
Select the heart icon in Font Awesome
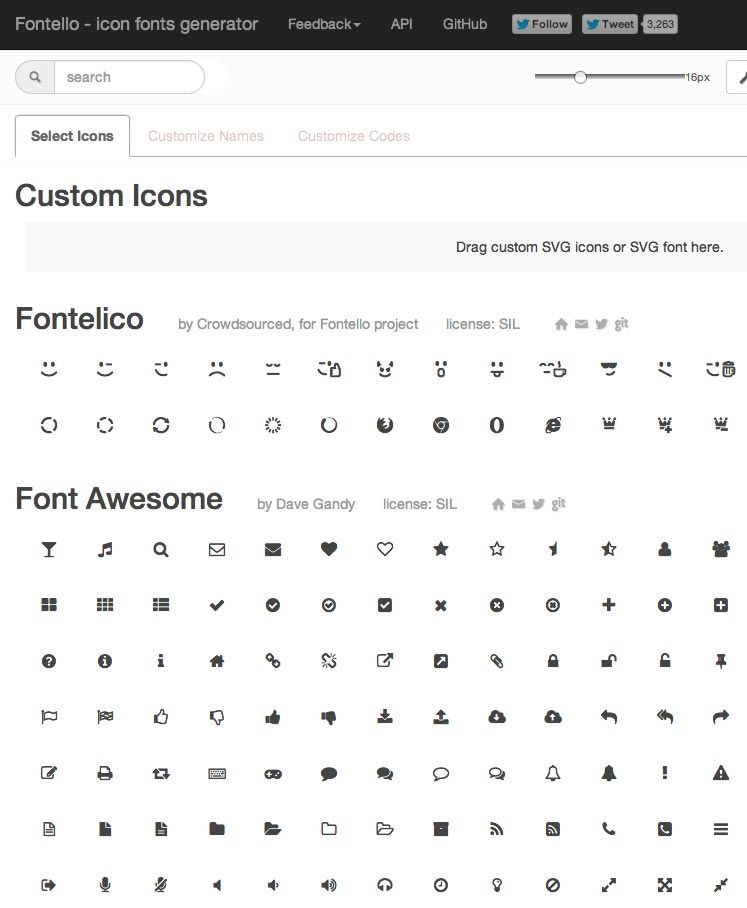tap(329, 549)
